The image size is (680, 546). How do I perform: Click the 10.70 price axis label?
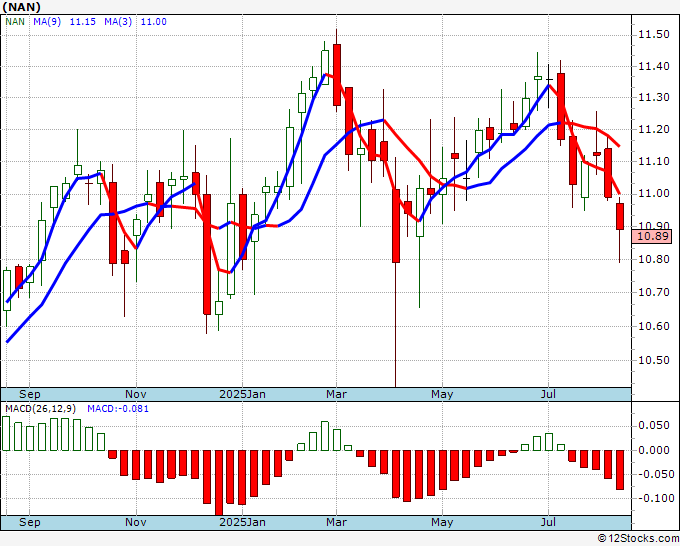click(654, 292)
